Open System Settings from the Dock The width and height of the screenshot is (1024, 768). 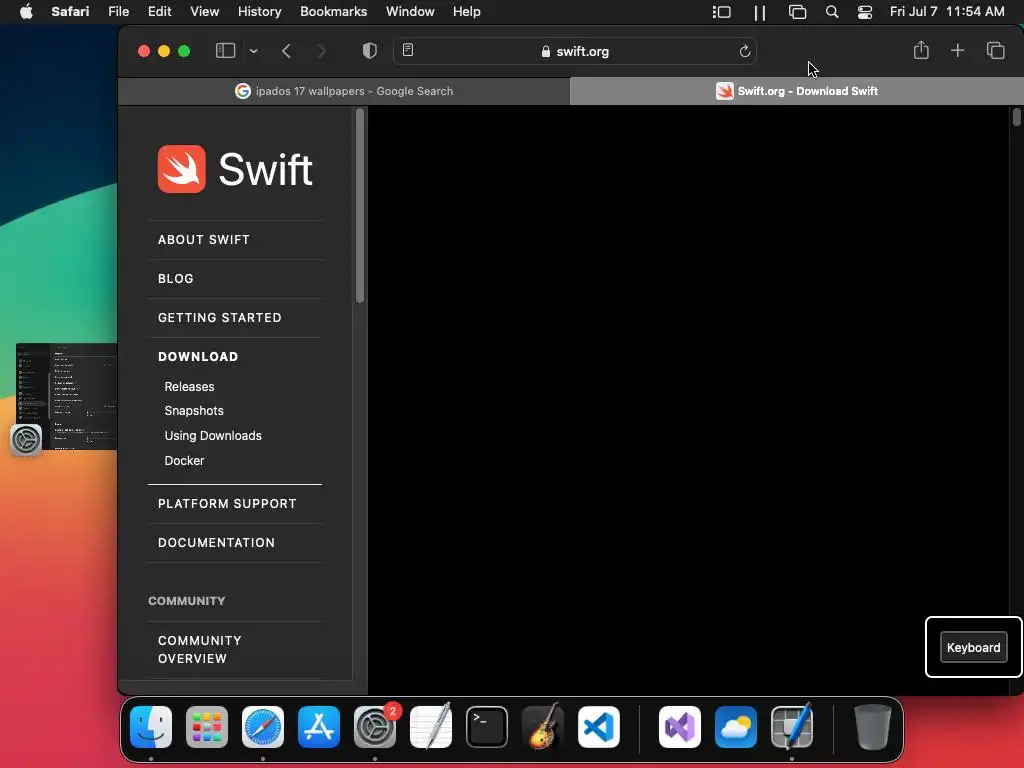tap(375, 726)
